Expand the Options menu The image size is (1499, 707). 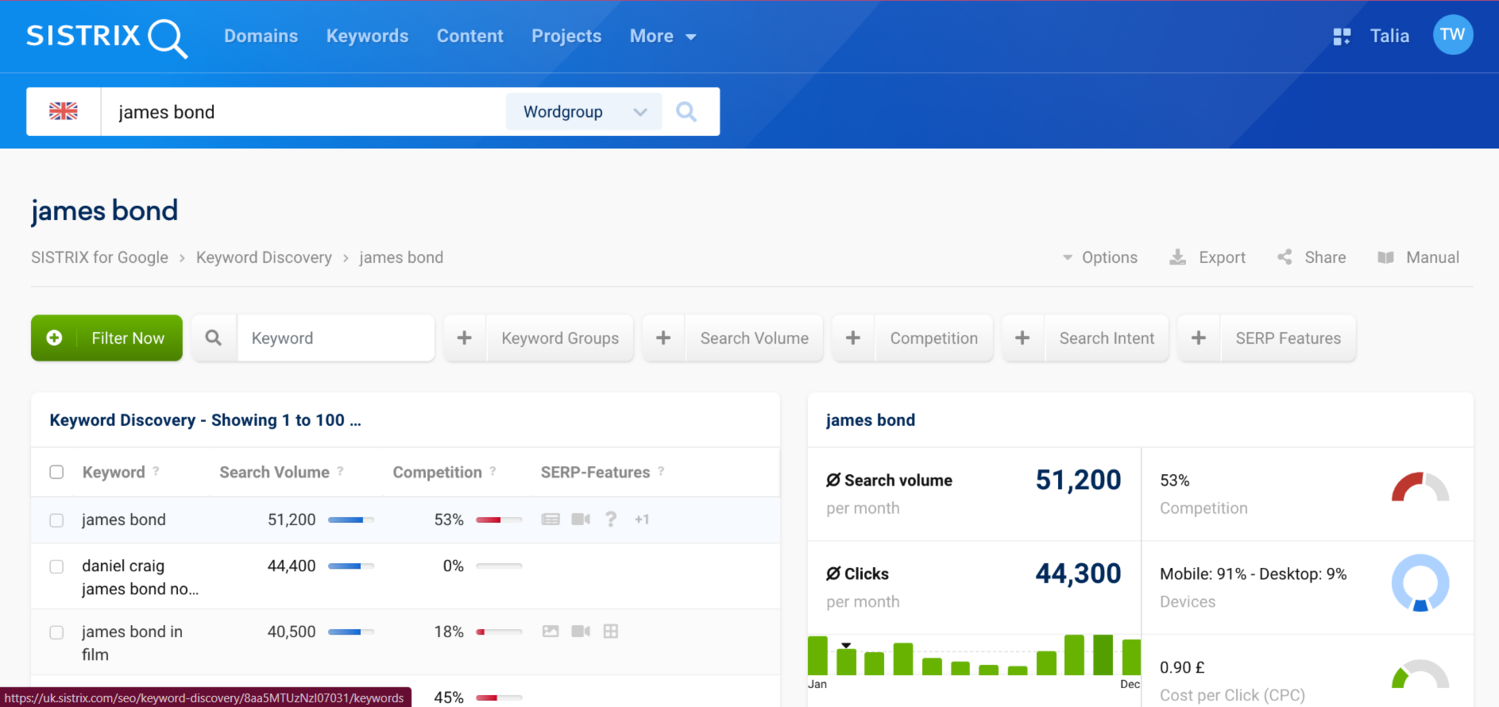click(1100, 257)
